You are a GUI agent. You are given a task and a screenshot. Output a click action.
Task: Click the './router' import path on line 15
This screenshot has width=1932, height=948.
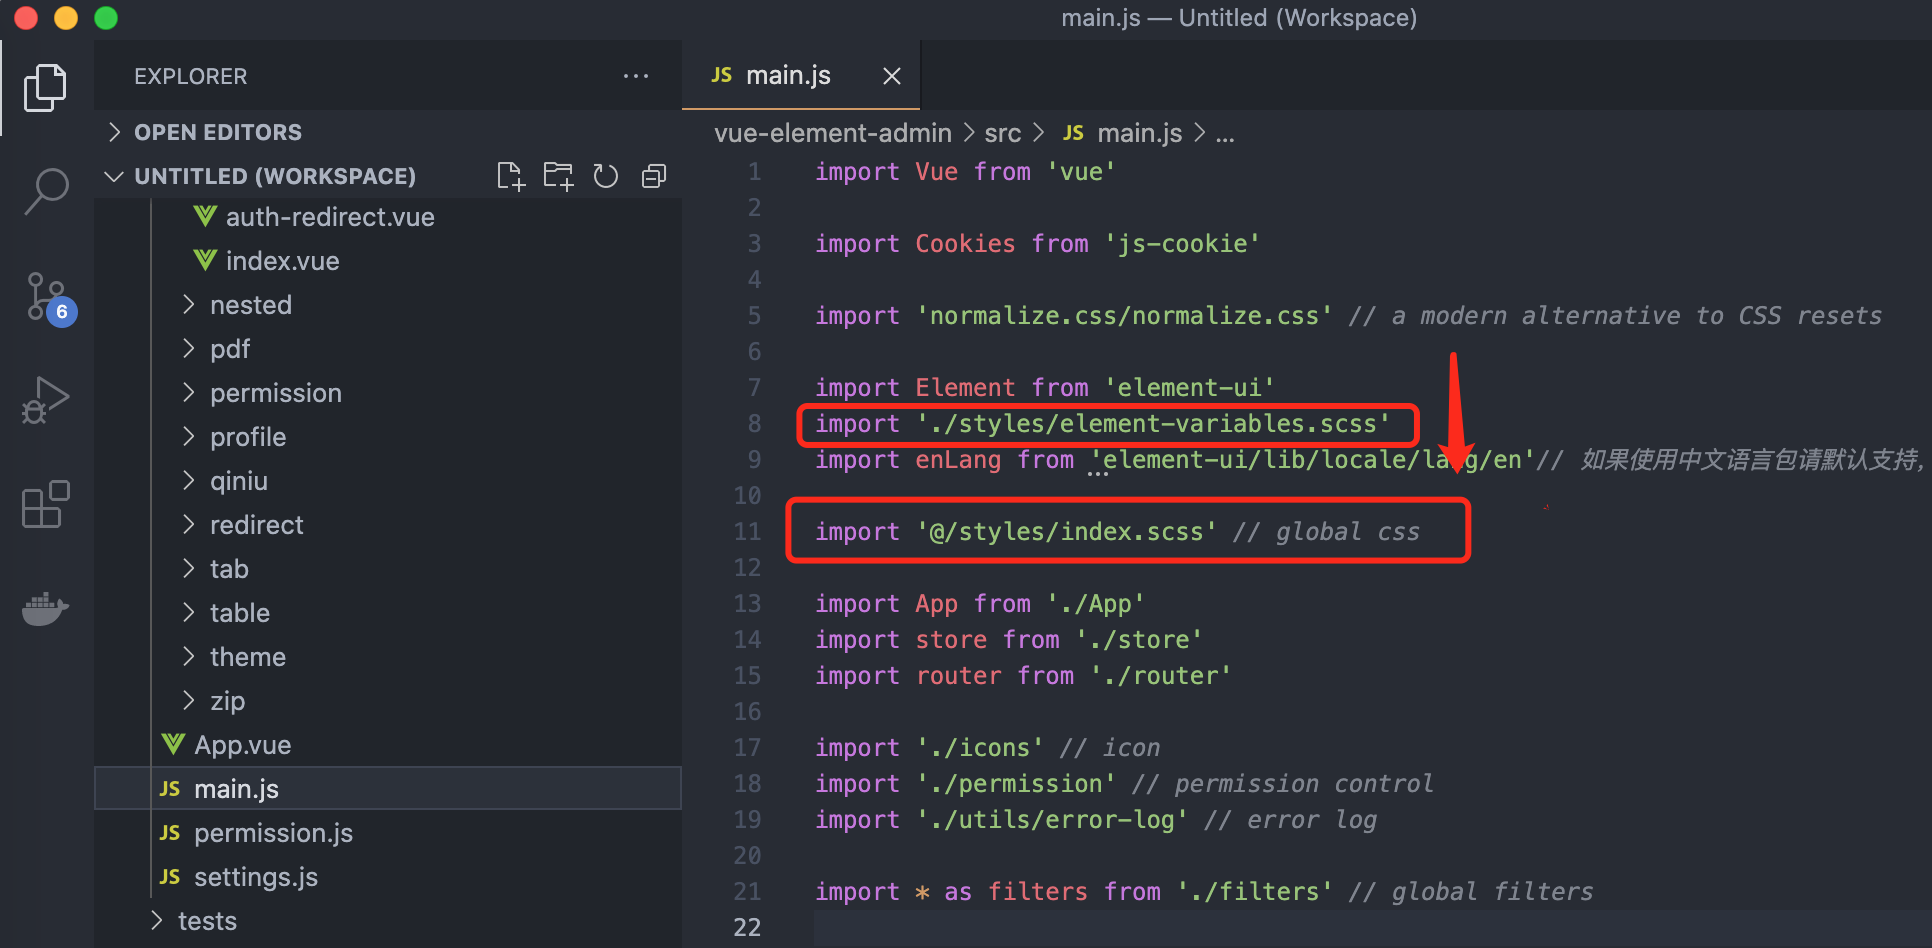1160,676
